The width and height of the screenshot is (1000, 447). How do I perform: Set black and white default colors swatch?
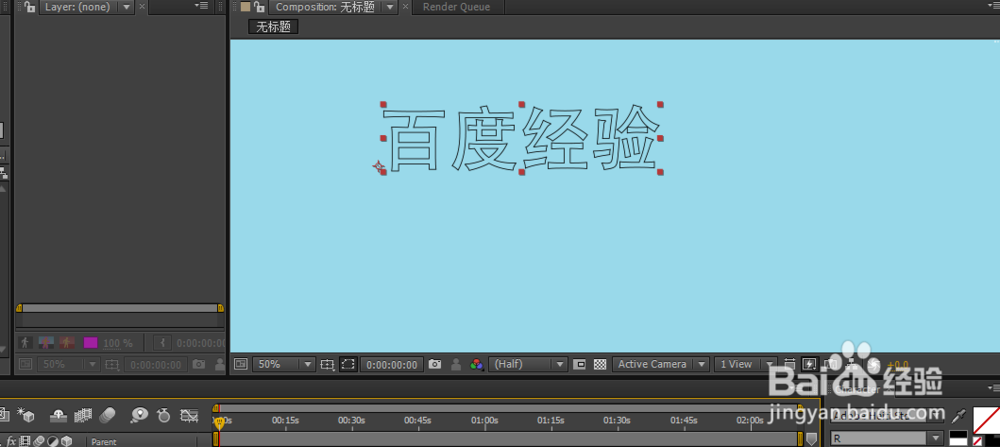click(x=958, y=438)
